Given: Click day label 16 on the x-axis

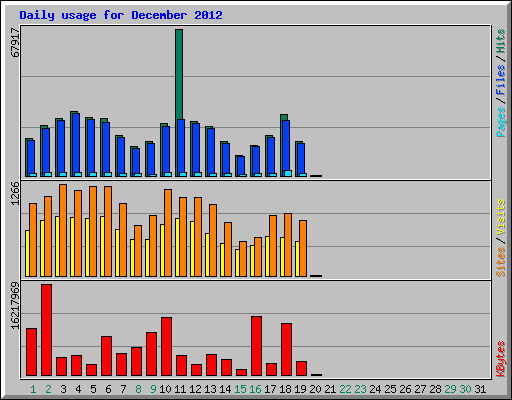Looking at the screenshot, I should 255,389.
